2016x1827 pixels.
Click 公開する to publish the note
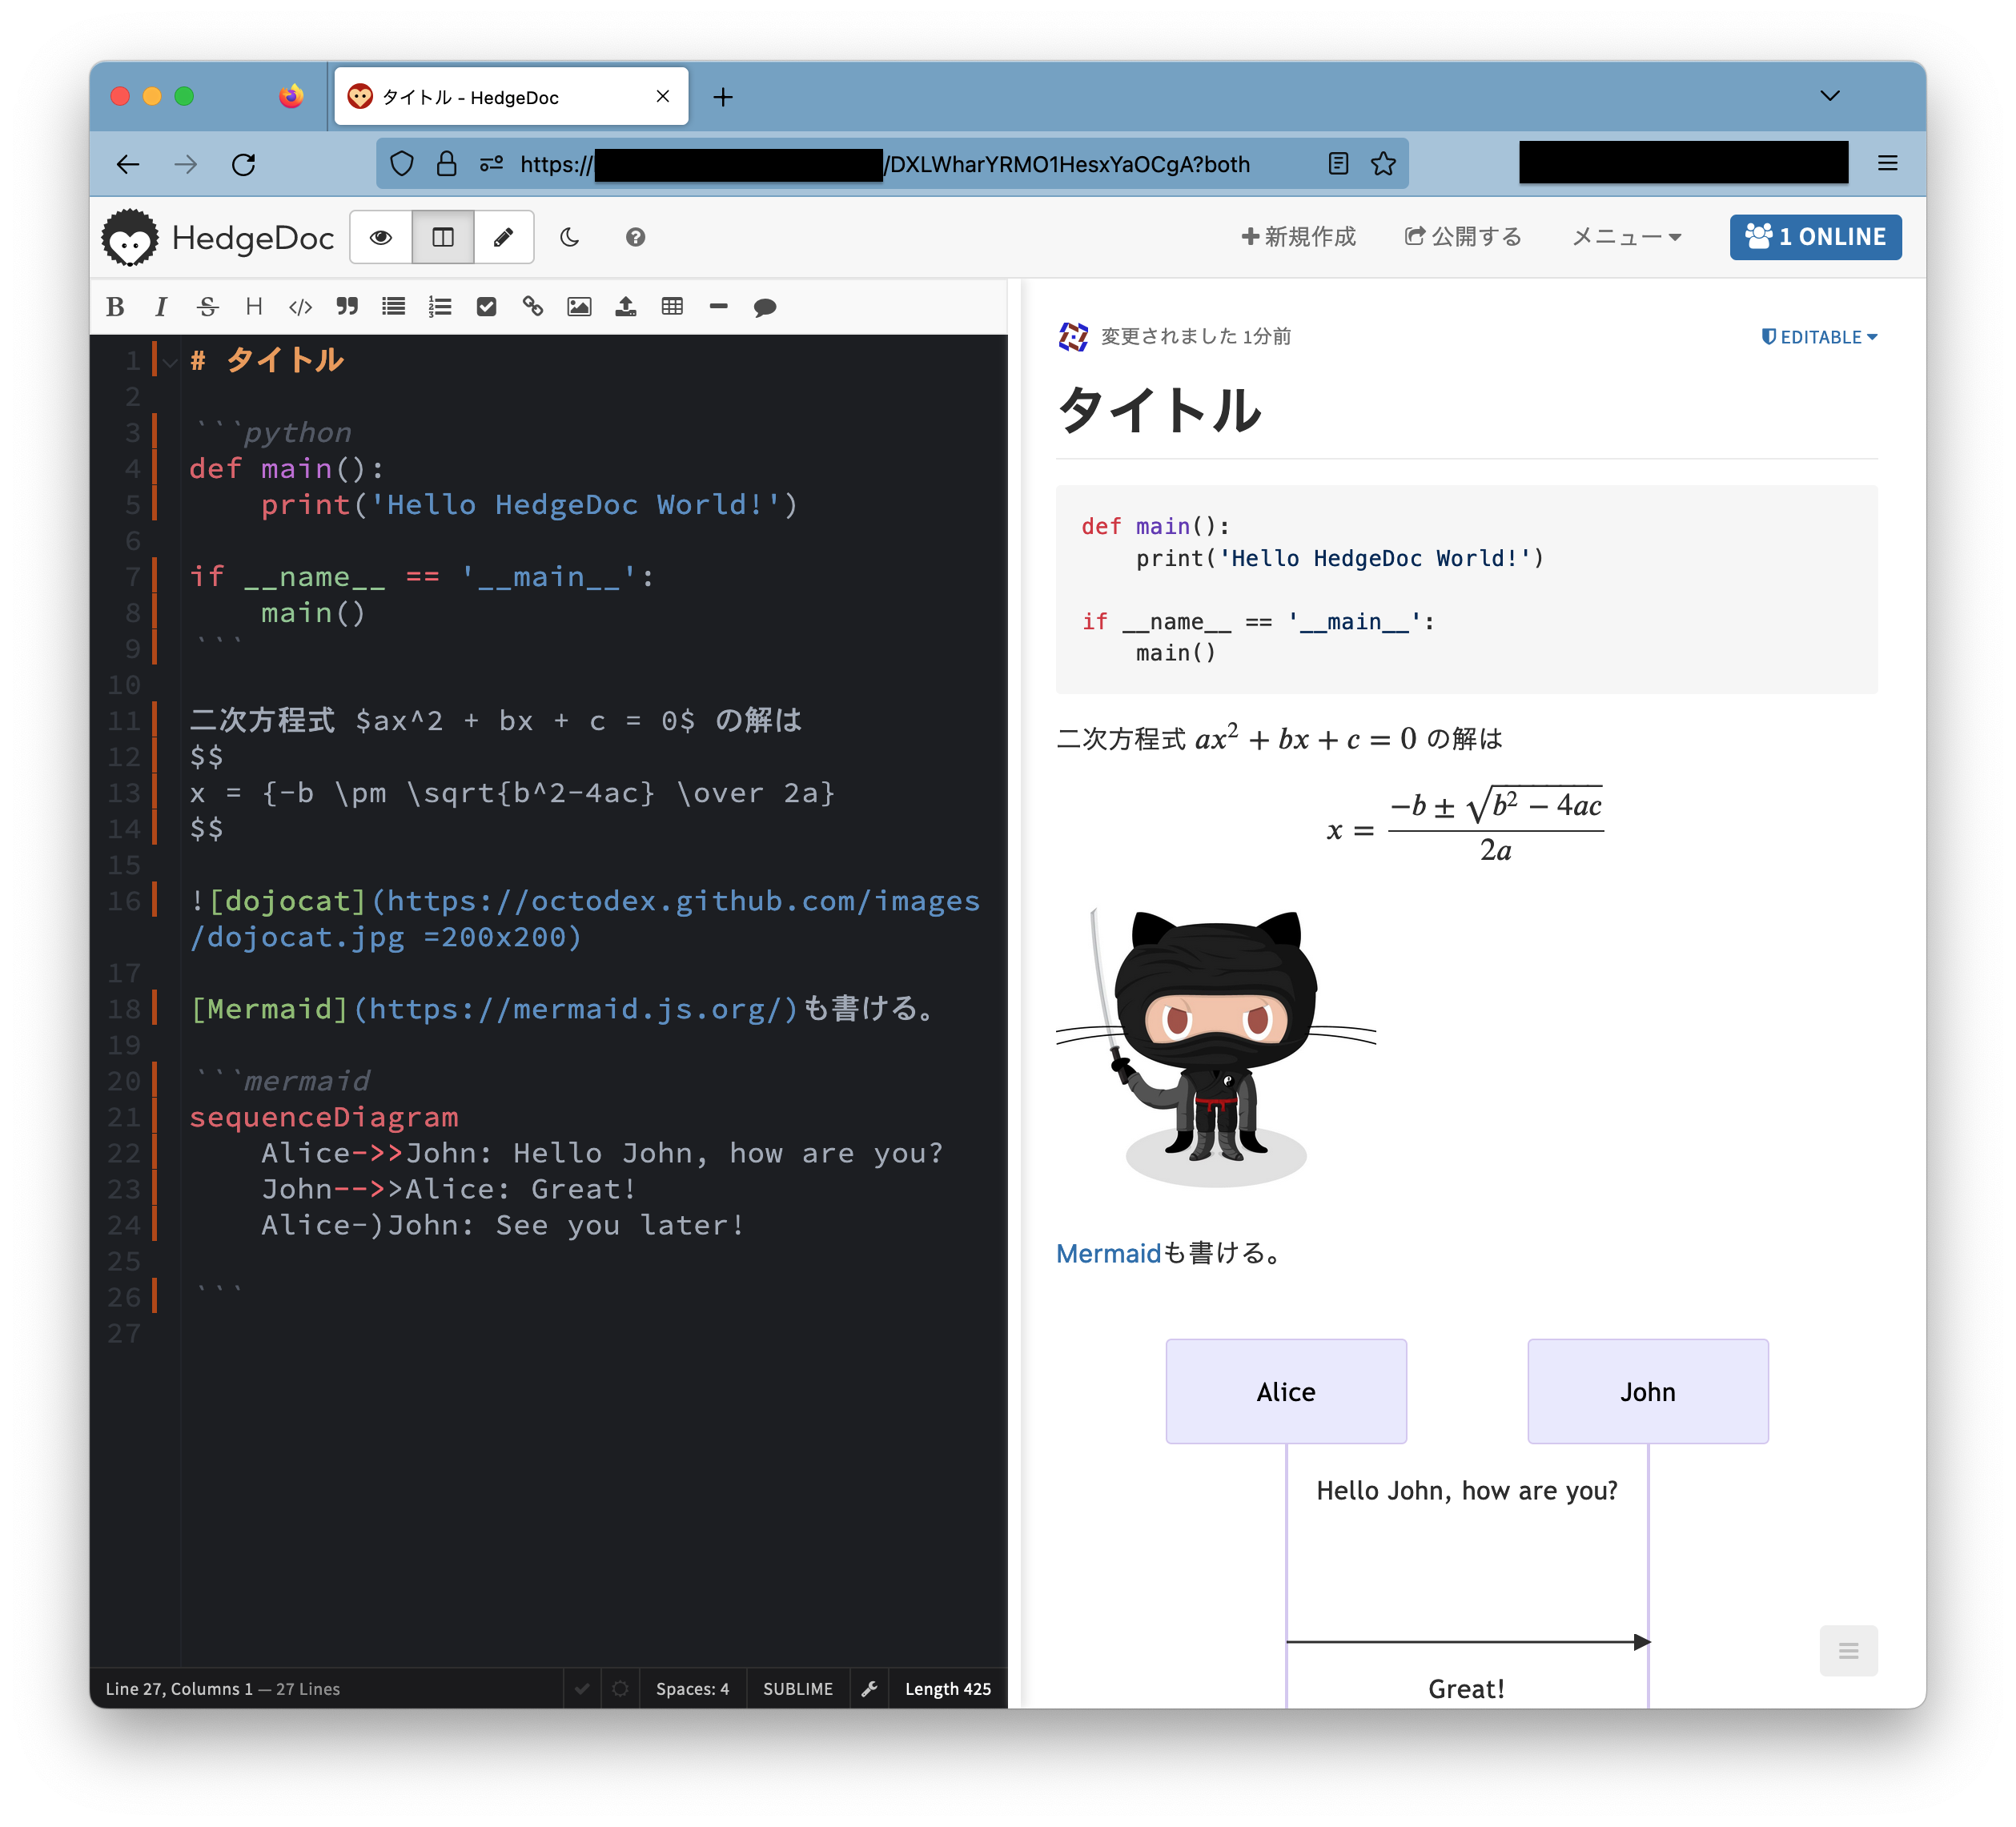(x=1463, y=237)
